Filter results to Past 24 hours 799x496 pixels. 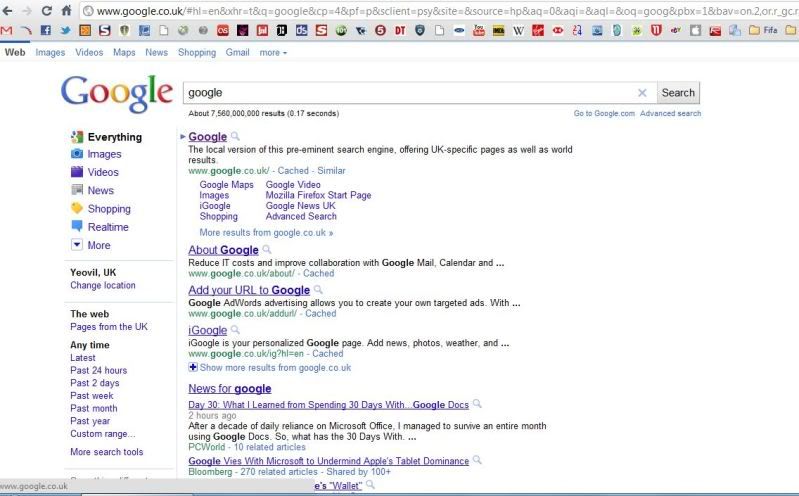pyautogui.click(x=99, y=371)
